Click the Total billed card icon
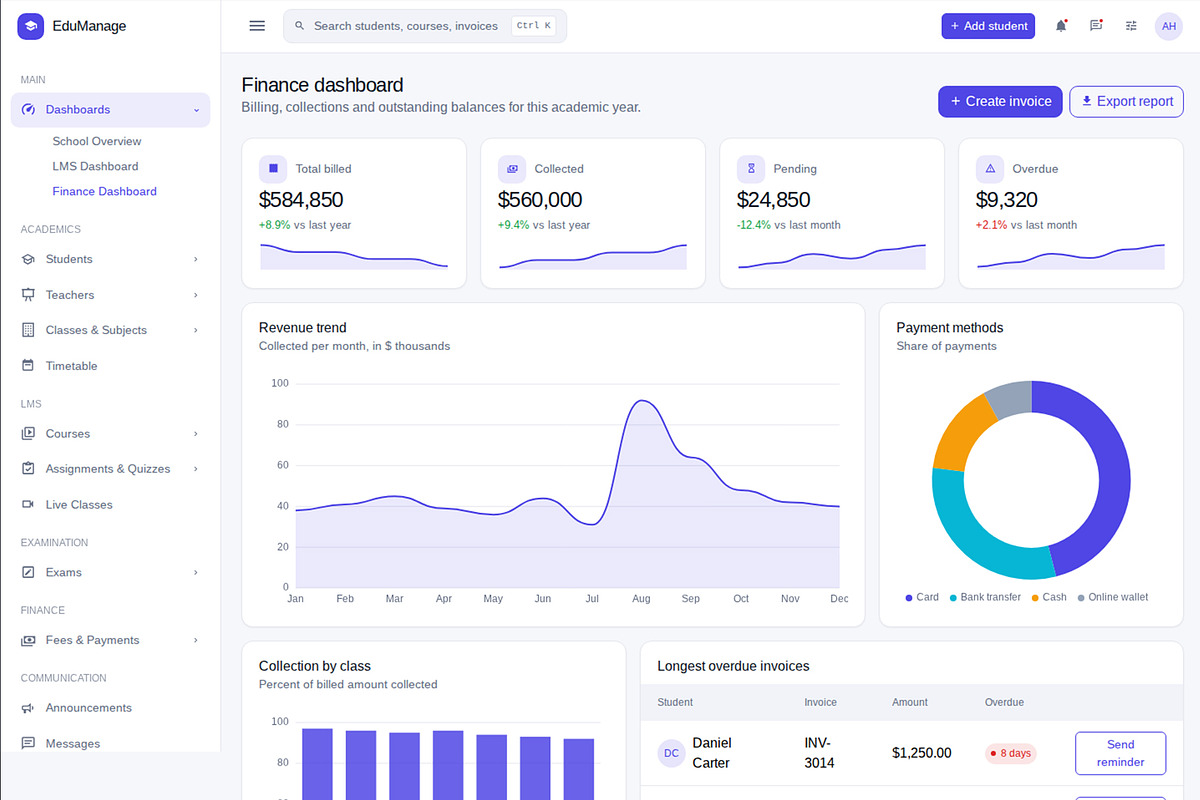This screenshot has width=1200, height=800. [273, 169]
